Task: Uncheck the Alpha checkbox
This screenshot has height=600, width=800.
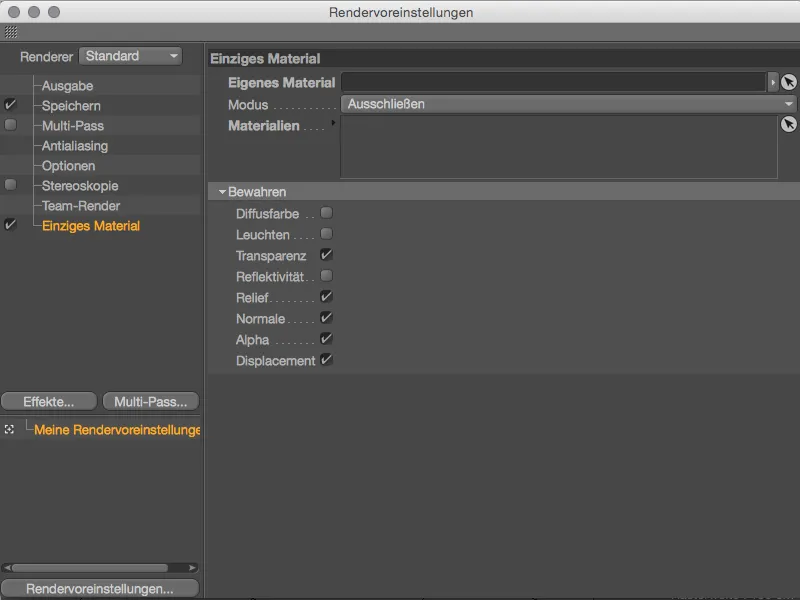Action: [327, 339]
